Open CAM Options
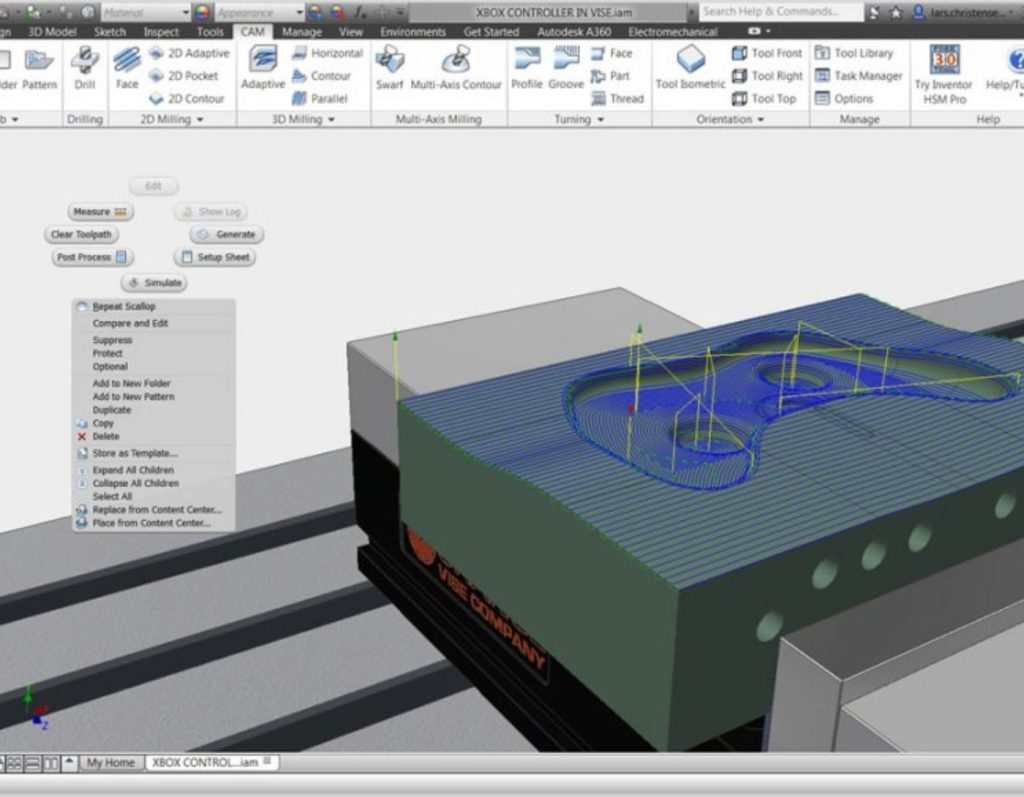This screenshot has height=797, width=1024. pyautogui.click(x=844, y=99)
